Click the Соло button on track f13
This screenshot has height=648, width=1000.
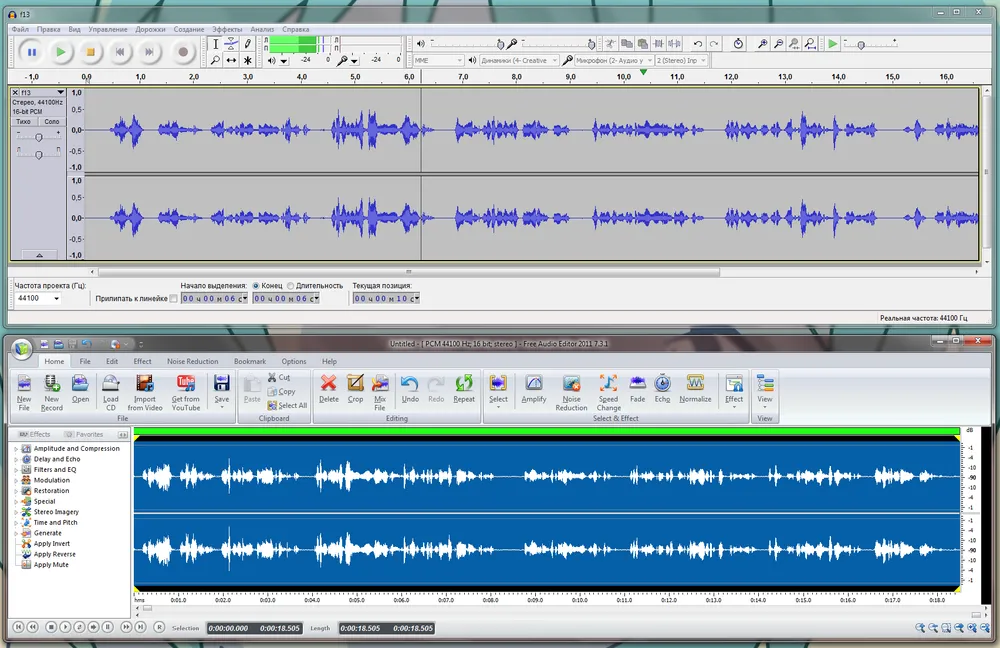[x=51, y=121]
